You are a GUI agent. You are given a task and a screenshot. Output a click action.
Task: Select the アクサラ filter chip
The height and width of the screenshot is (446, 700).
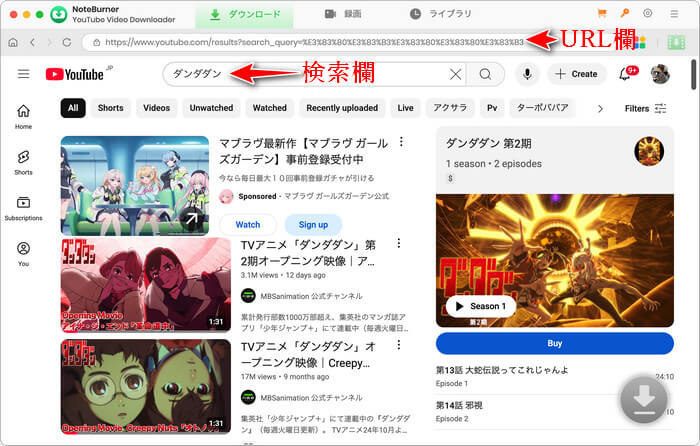pos(450,108)
